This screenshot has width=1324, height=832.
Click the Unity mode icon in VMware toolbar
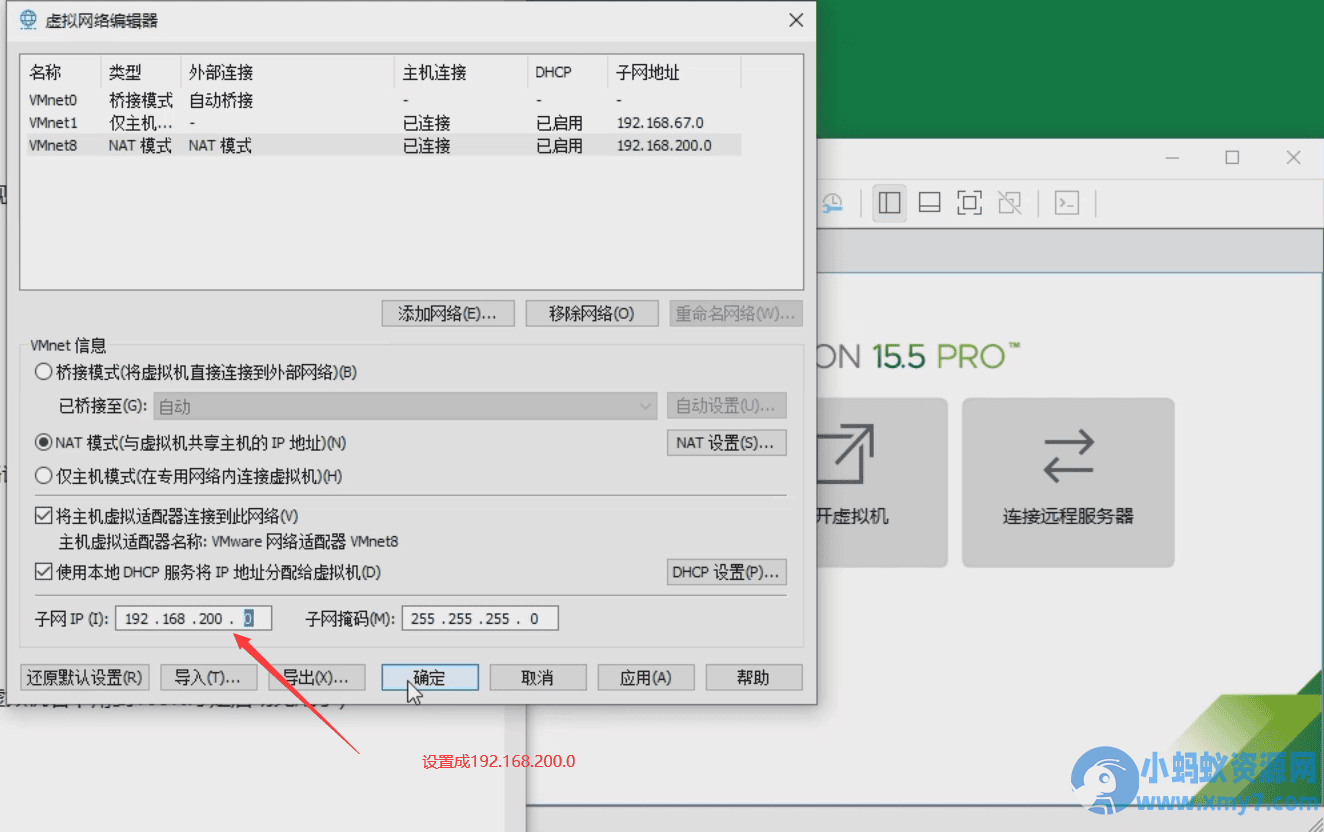pyautogui.click(x=1010, y=203)
